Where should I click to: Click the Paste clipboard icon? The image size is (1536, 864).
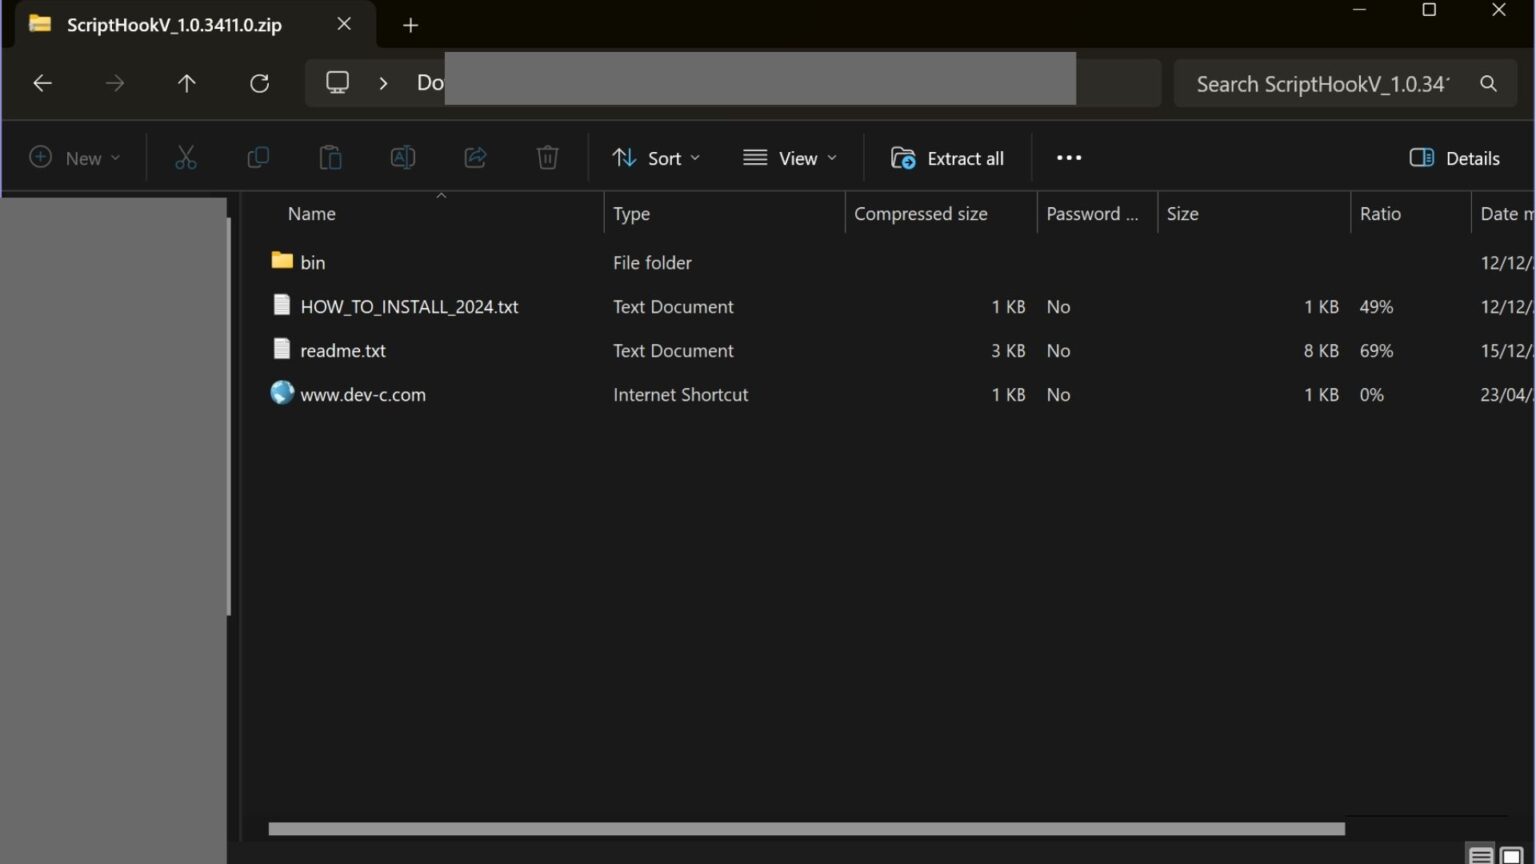coord(330,158)
